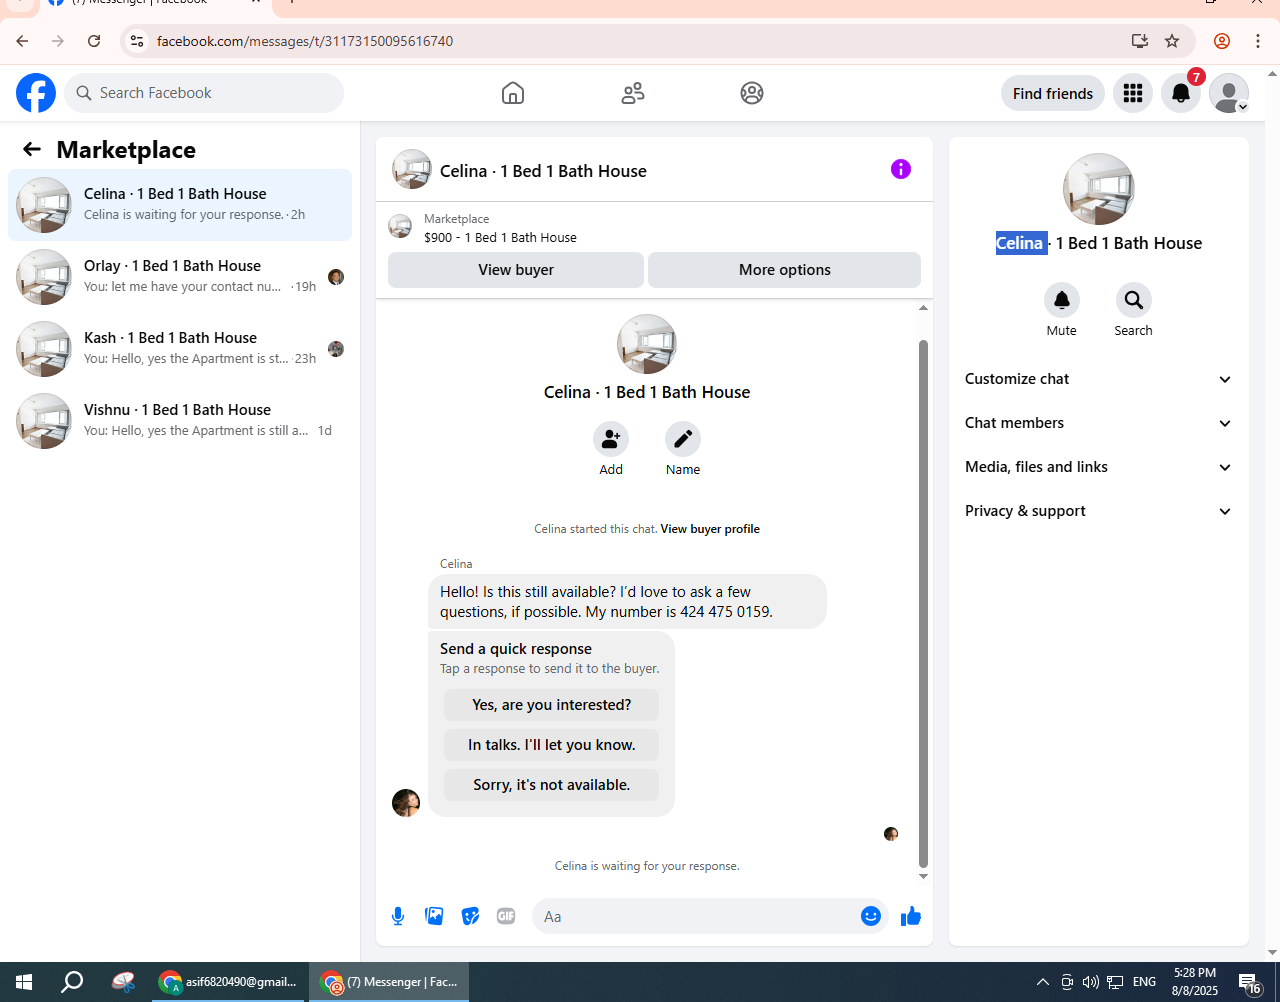Open the Facebook menu grid icon
1280x1002 pixels.
1133,93
